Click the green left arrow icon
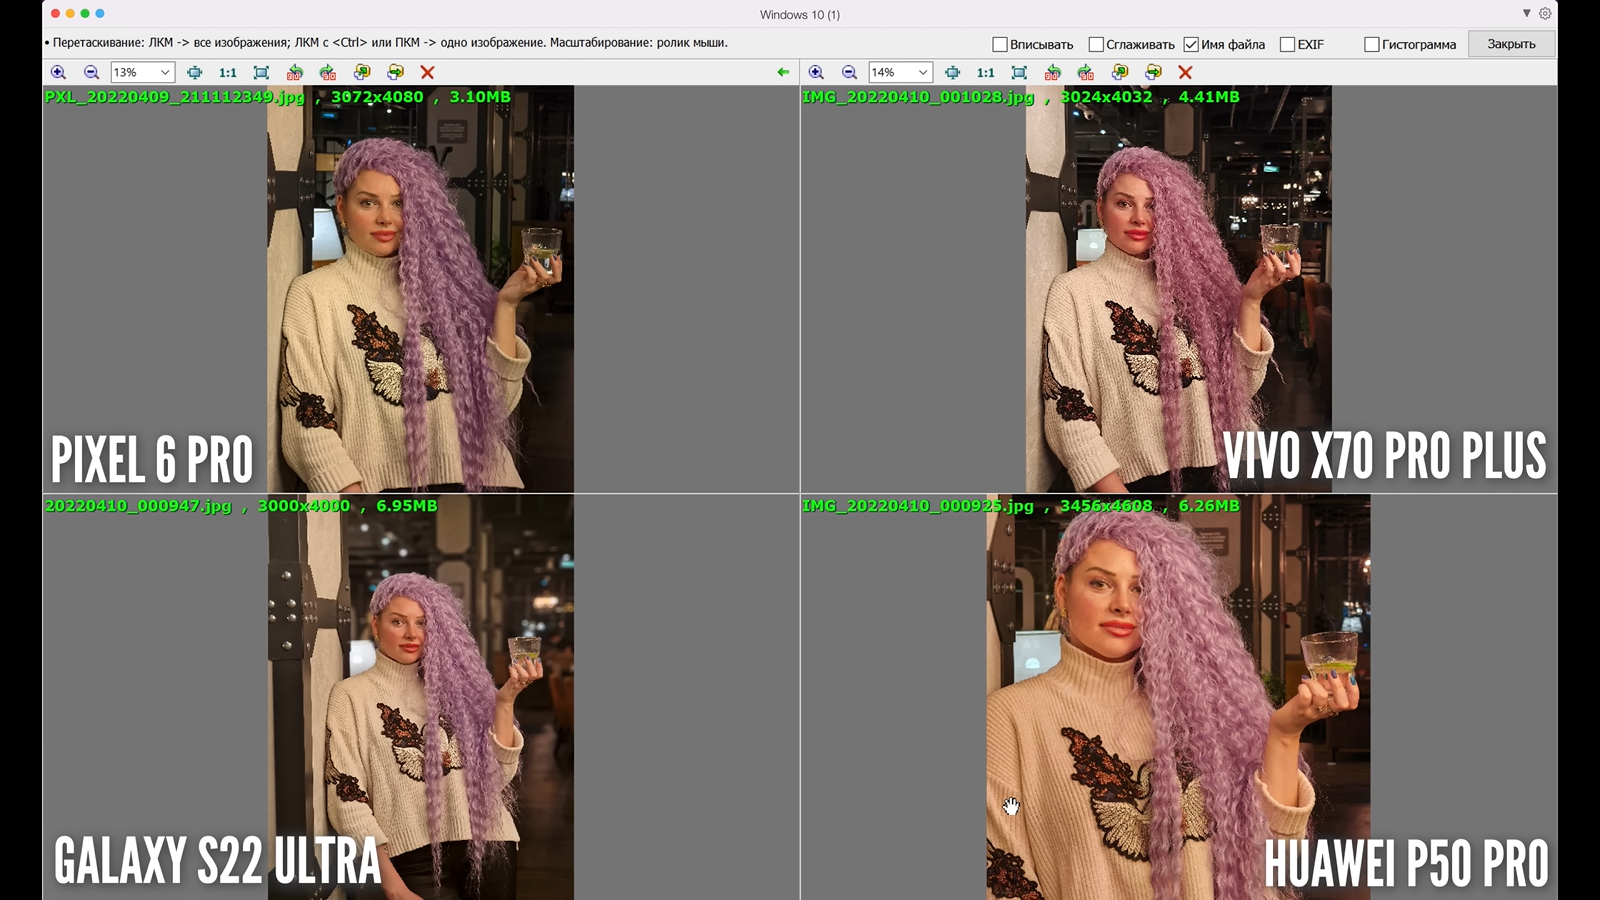1600x900 pixels. (783, 72)
